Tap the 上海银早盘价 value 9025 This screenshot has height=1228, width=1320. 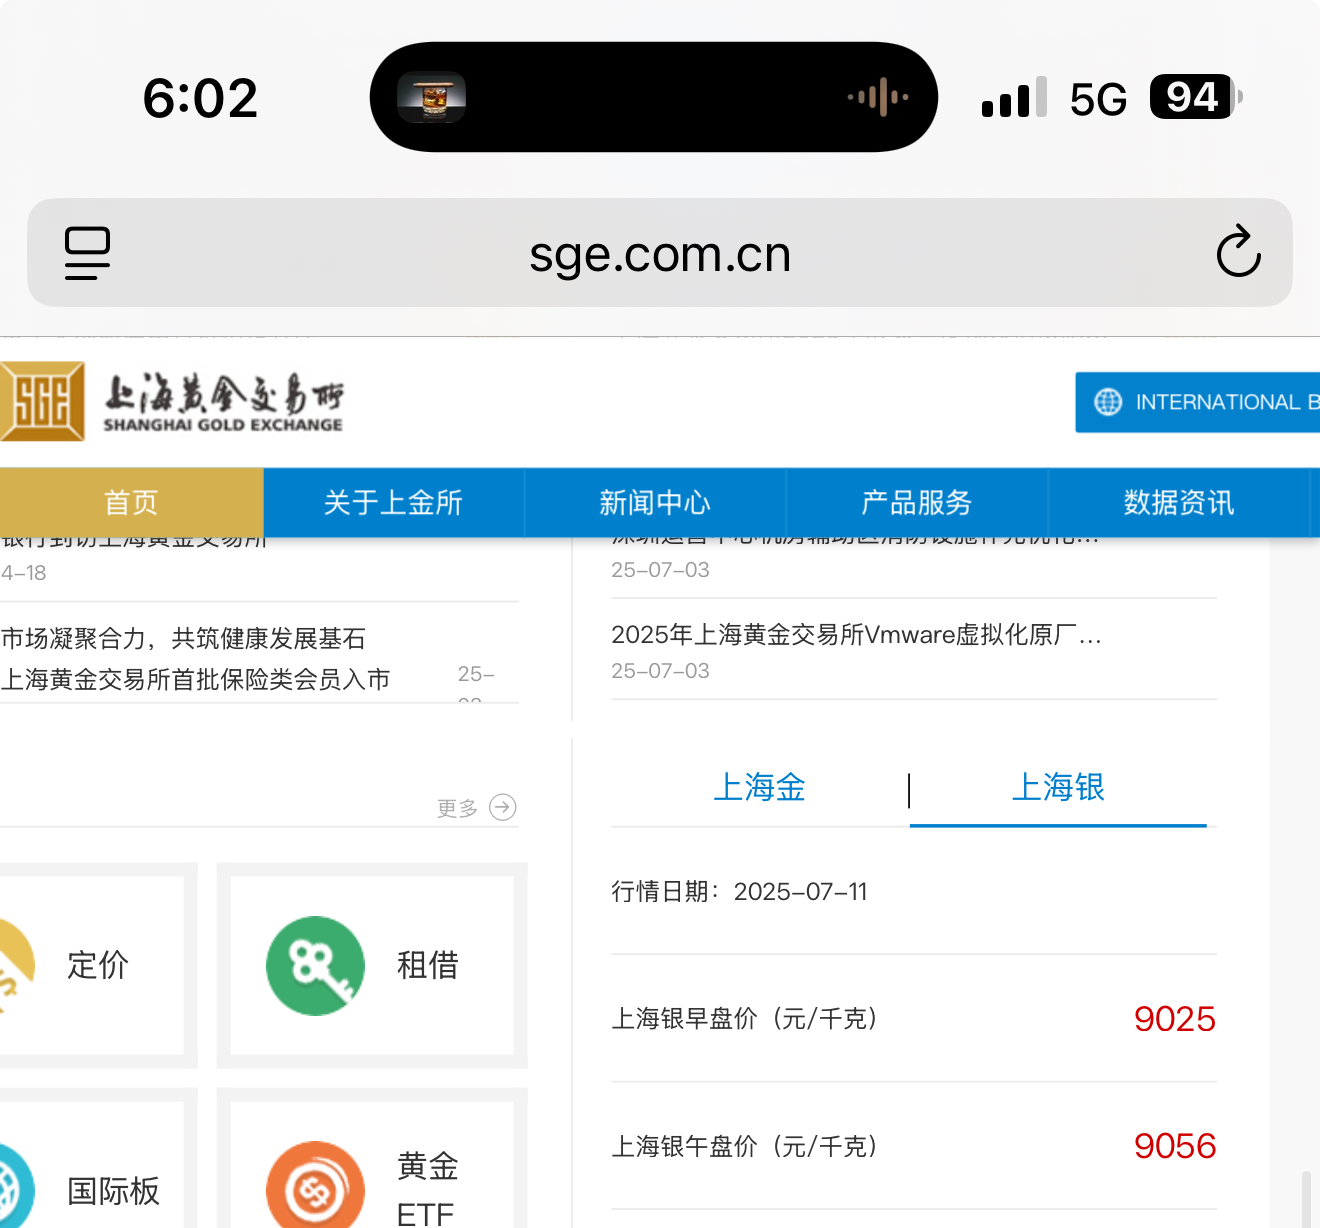coord(1175,1019)
